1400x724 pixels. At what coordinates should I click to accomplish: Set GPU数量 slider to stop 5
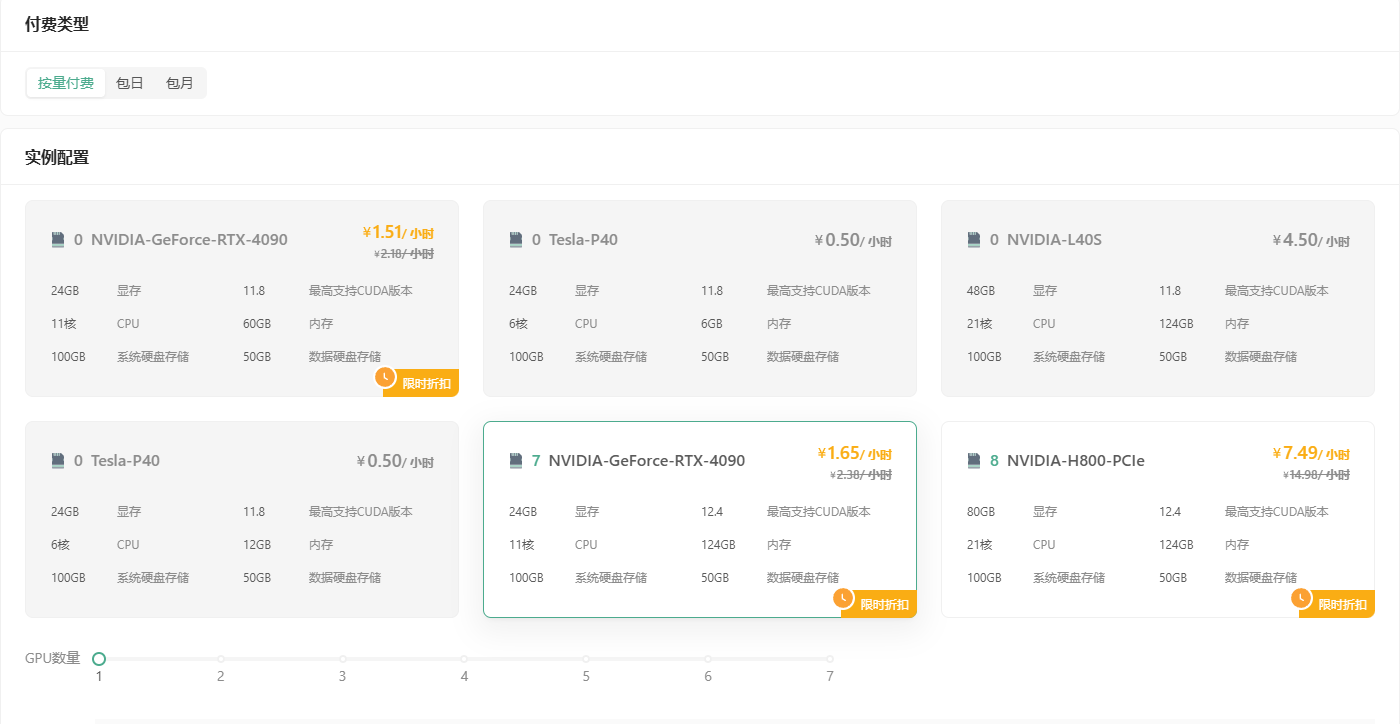pyautogui.click(x=586, y=659)
